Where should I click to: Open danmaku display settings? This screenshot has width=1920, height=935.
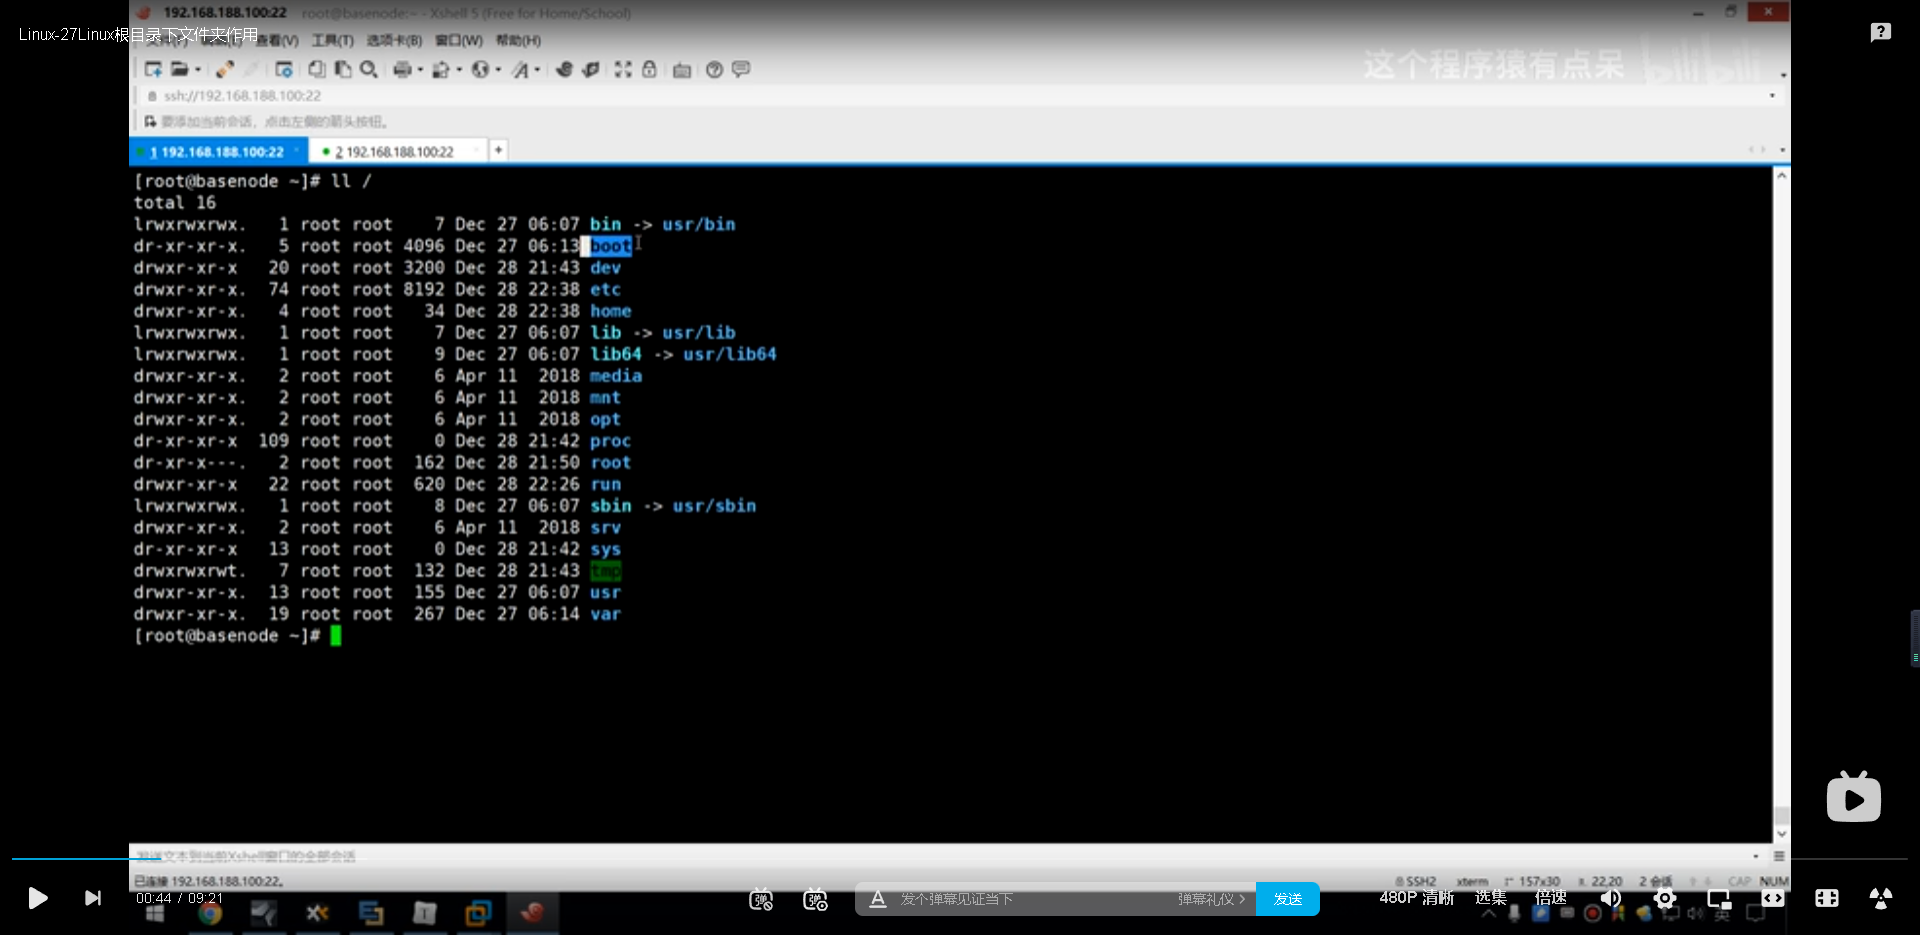(815, 899)
